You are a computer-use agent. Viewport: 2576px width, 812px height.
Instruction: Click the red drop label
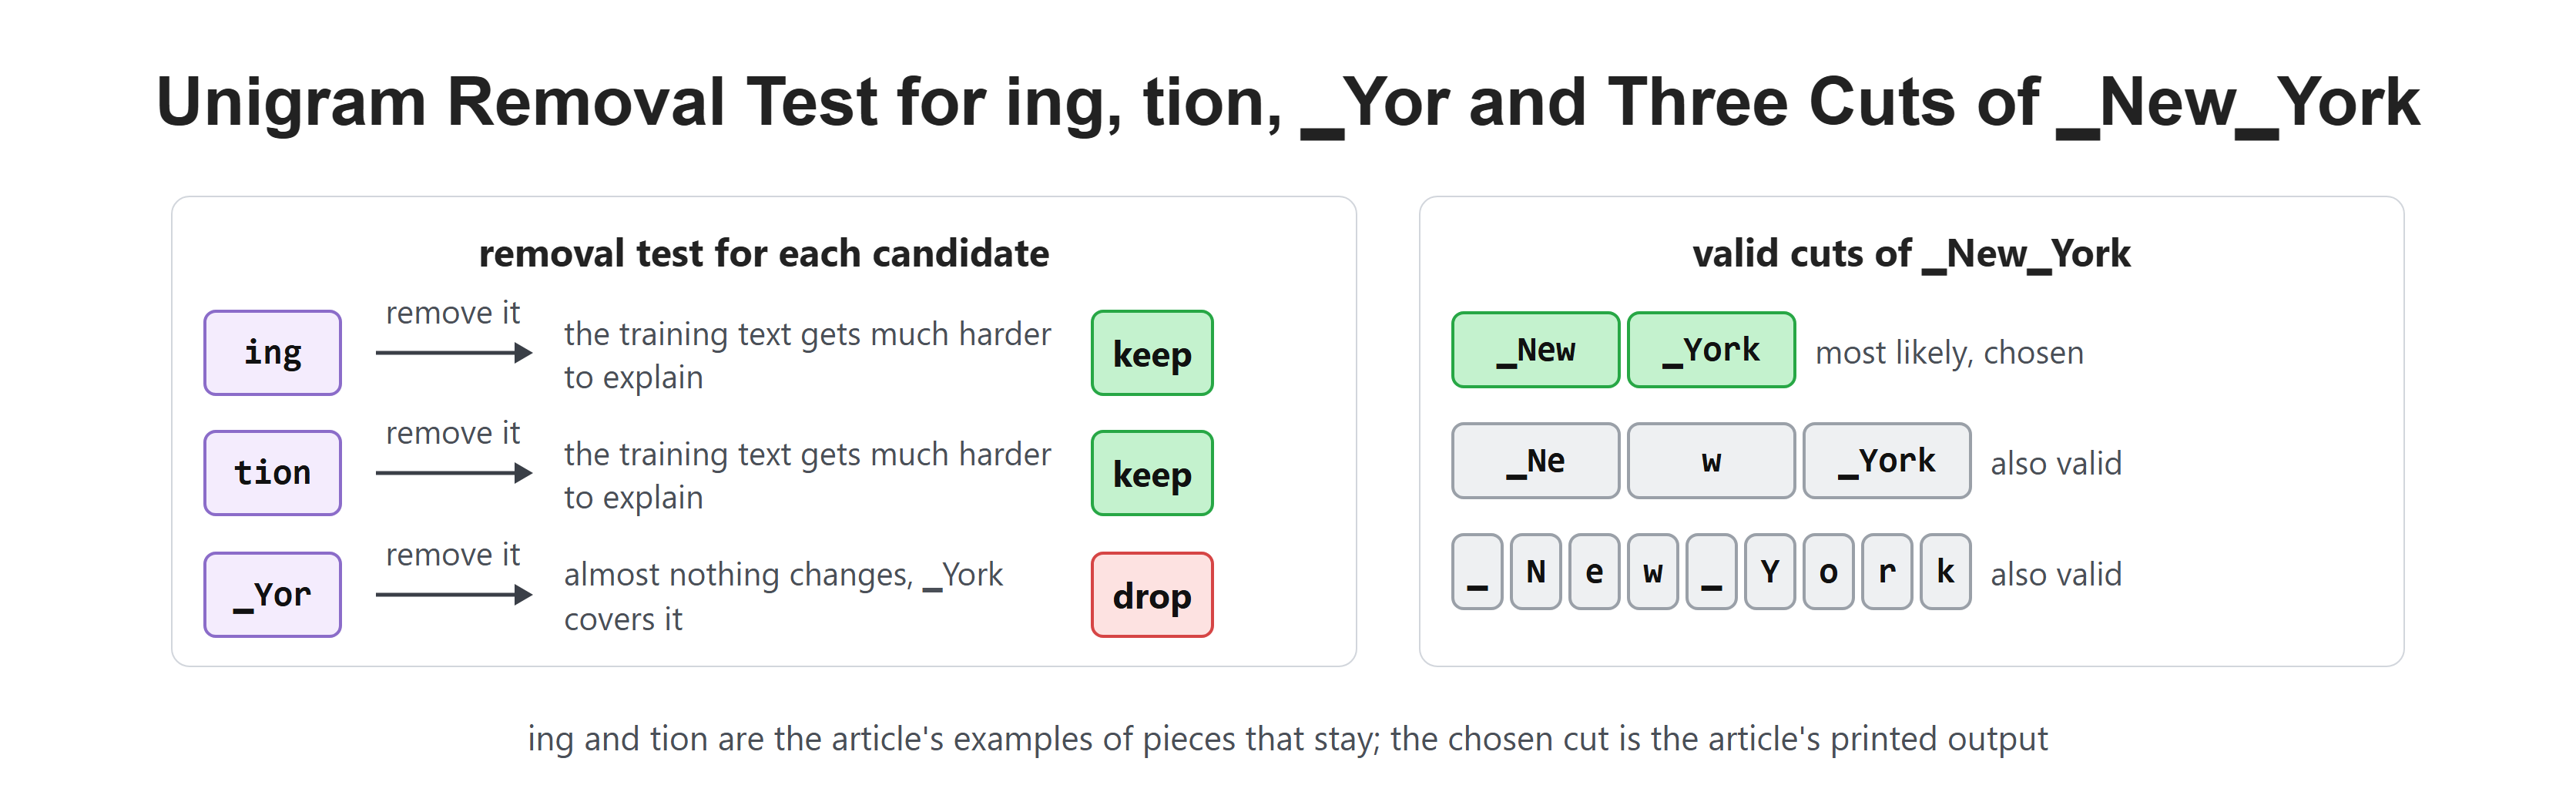click(1152, 595)
